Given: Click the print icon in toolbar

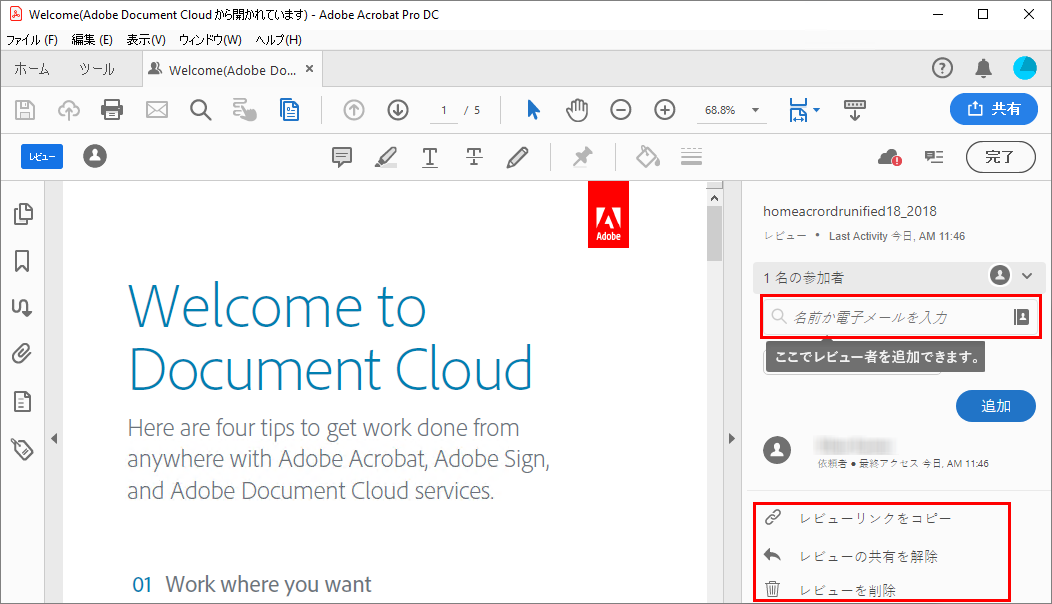Looking at the screenshot, I should pyautogui.click(x=112, y=110).
